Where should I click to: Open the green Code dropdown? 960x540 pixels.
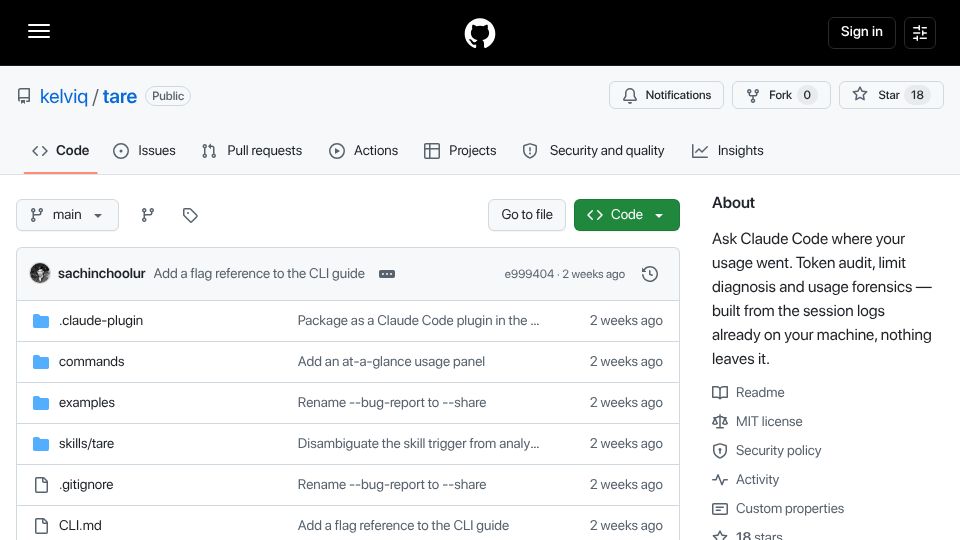(626, 215)
